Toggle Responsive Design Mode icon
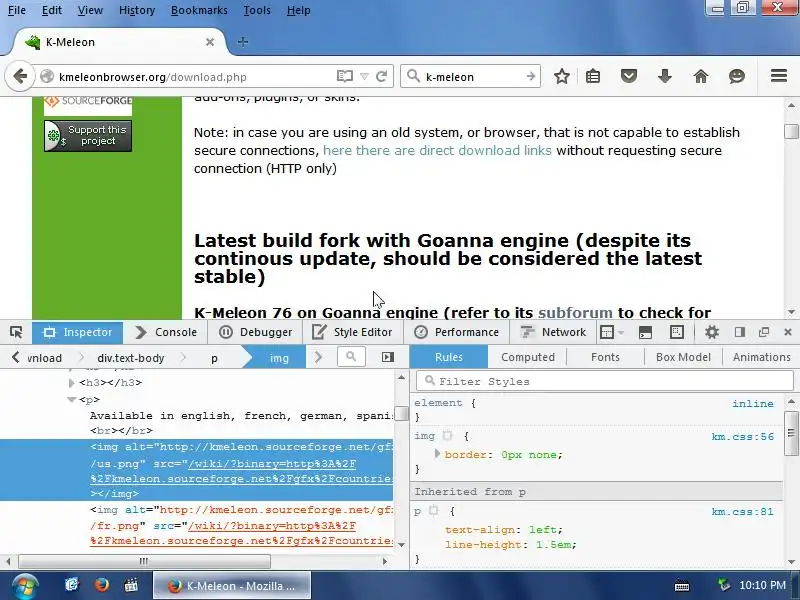This screenshot has height=600, width=800. click(677, 332)
